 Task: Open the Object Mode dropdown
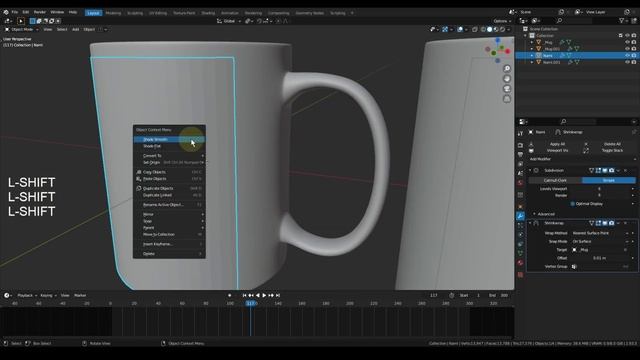[x=22, y=29]
